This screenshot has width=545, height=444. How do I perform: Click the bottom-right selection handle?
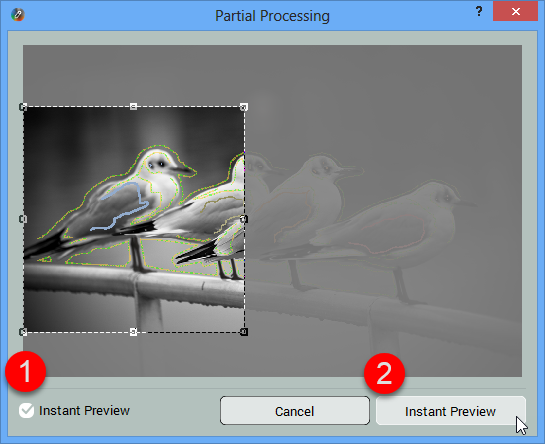click(x=244, y=332)
